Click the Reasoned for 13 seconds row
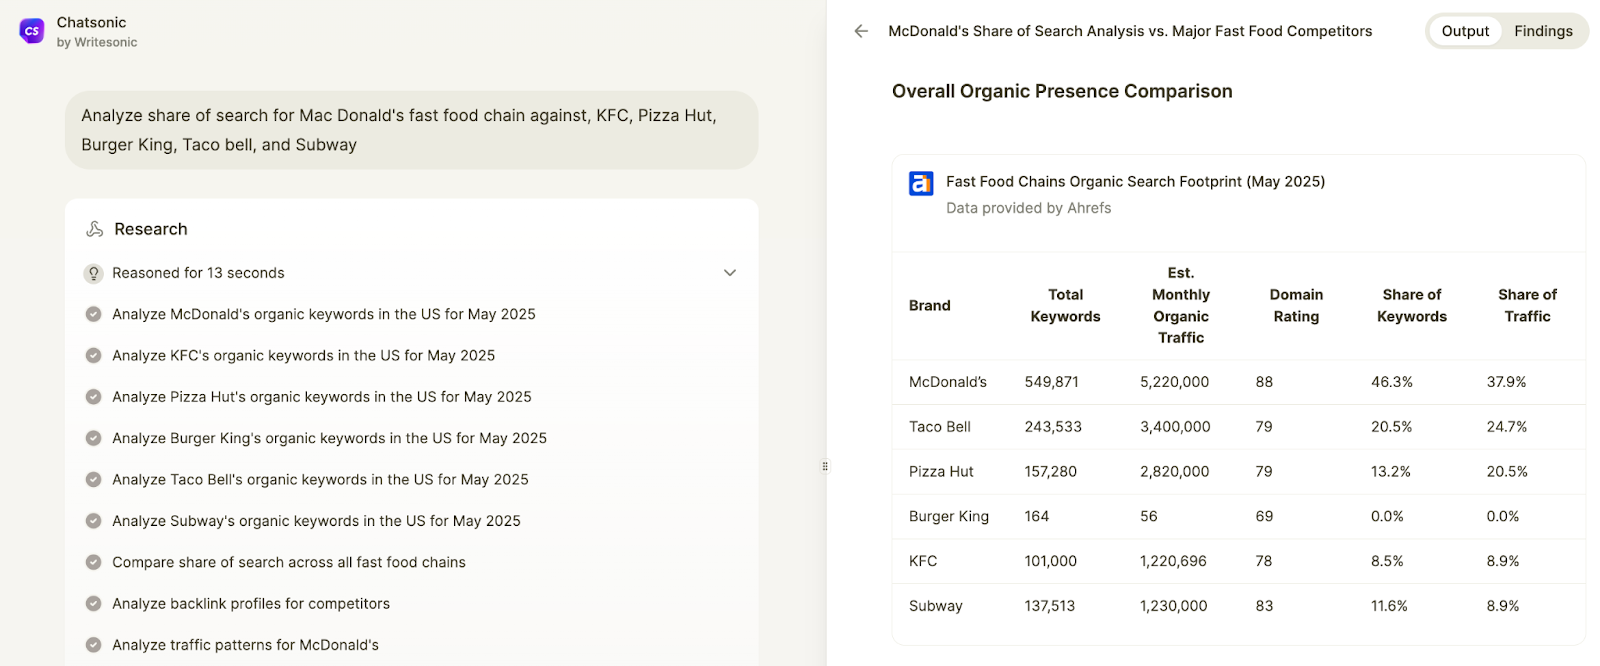1600x666 pixels. point(412,273)
